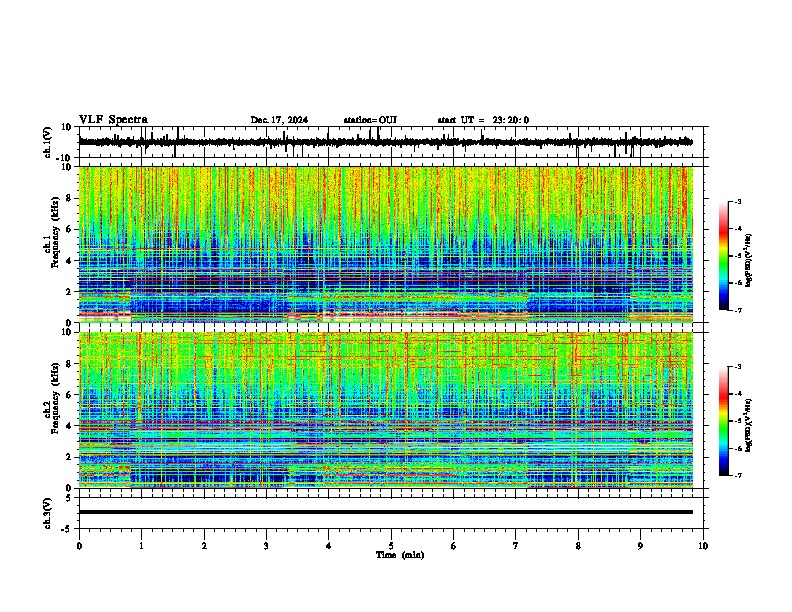Click the ch.2 "Frequency (kHz)" axis label

click(55, 398)
